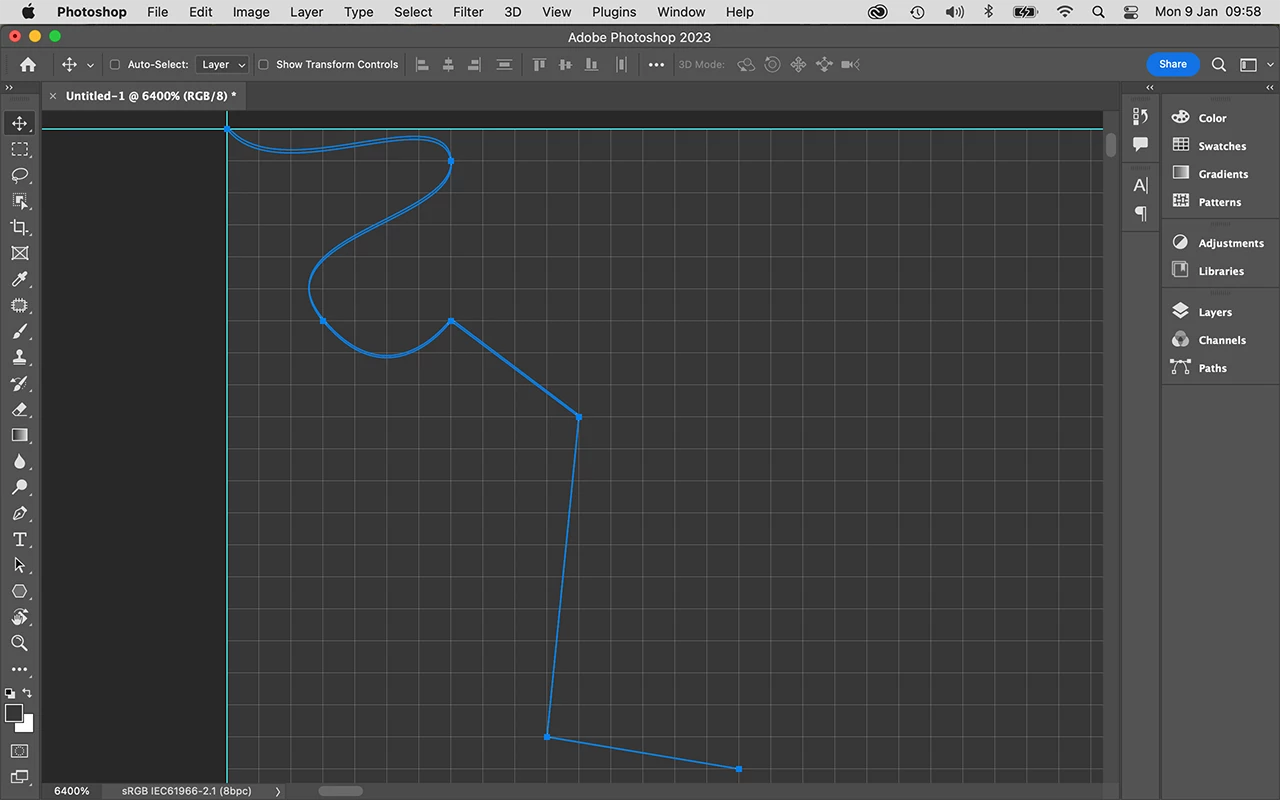Open the Layer menu
The width and height of the screenshot is (1280, 800).
click(x=306, y=12)
